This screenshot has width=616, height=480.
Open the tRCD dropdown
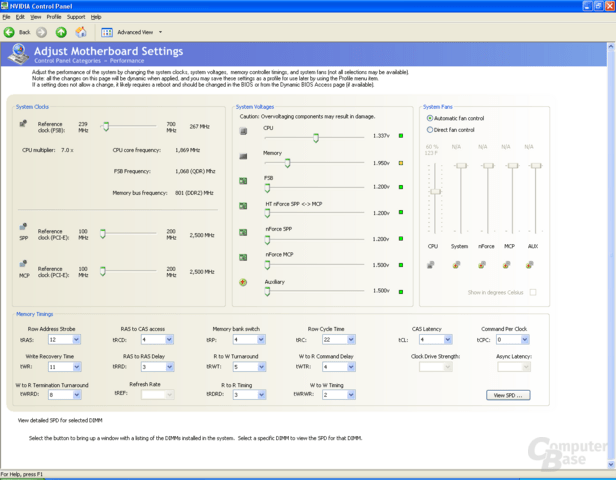click(x=169, y=339)
